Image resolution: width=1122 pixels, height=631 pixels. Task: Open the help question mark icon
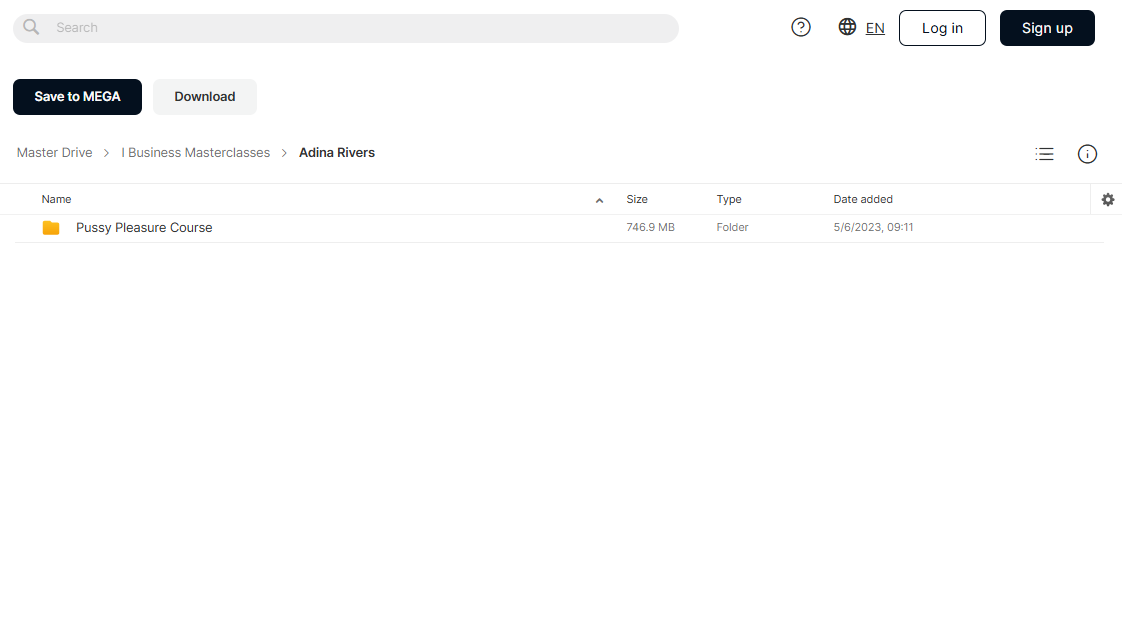pos(801,27)
